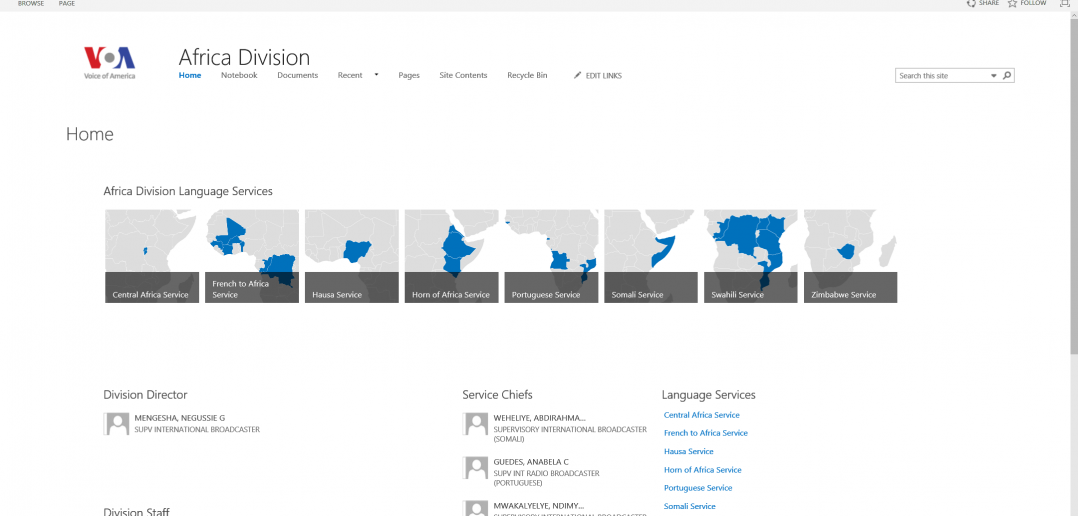Open Site Contents navigation link

(x=463, y=76)
